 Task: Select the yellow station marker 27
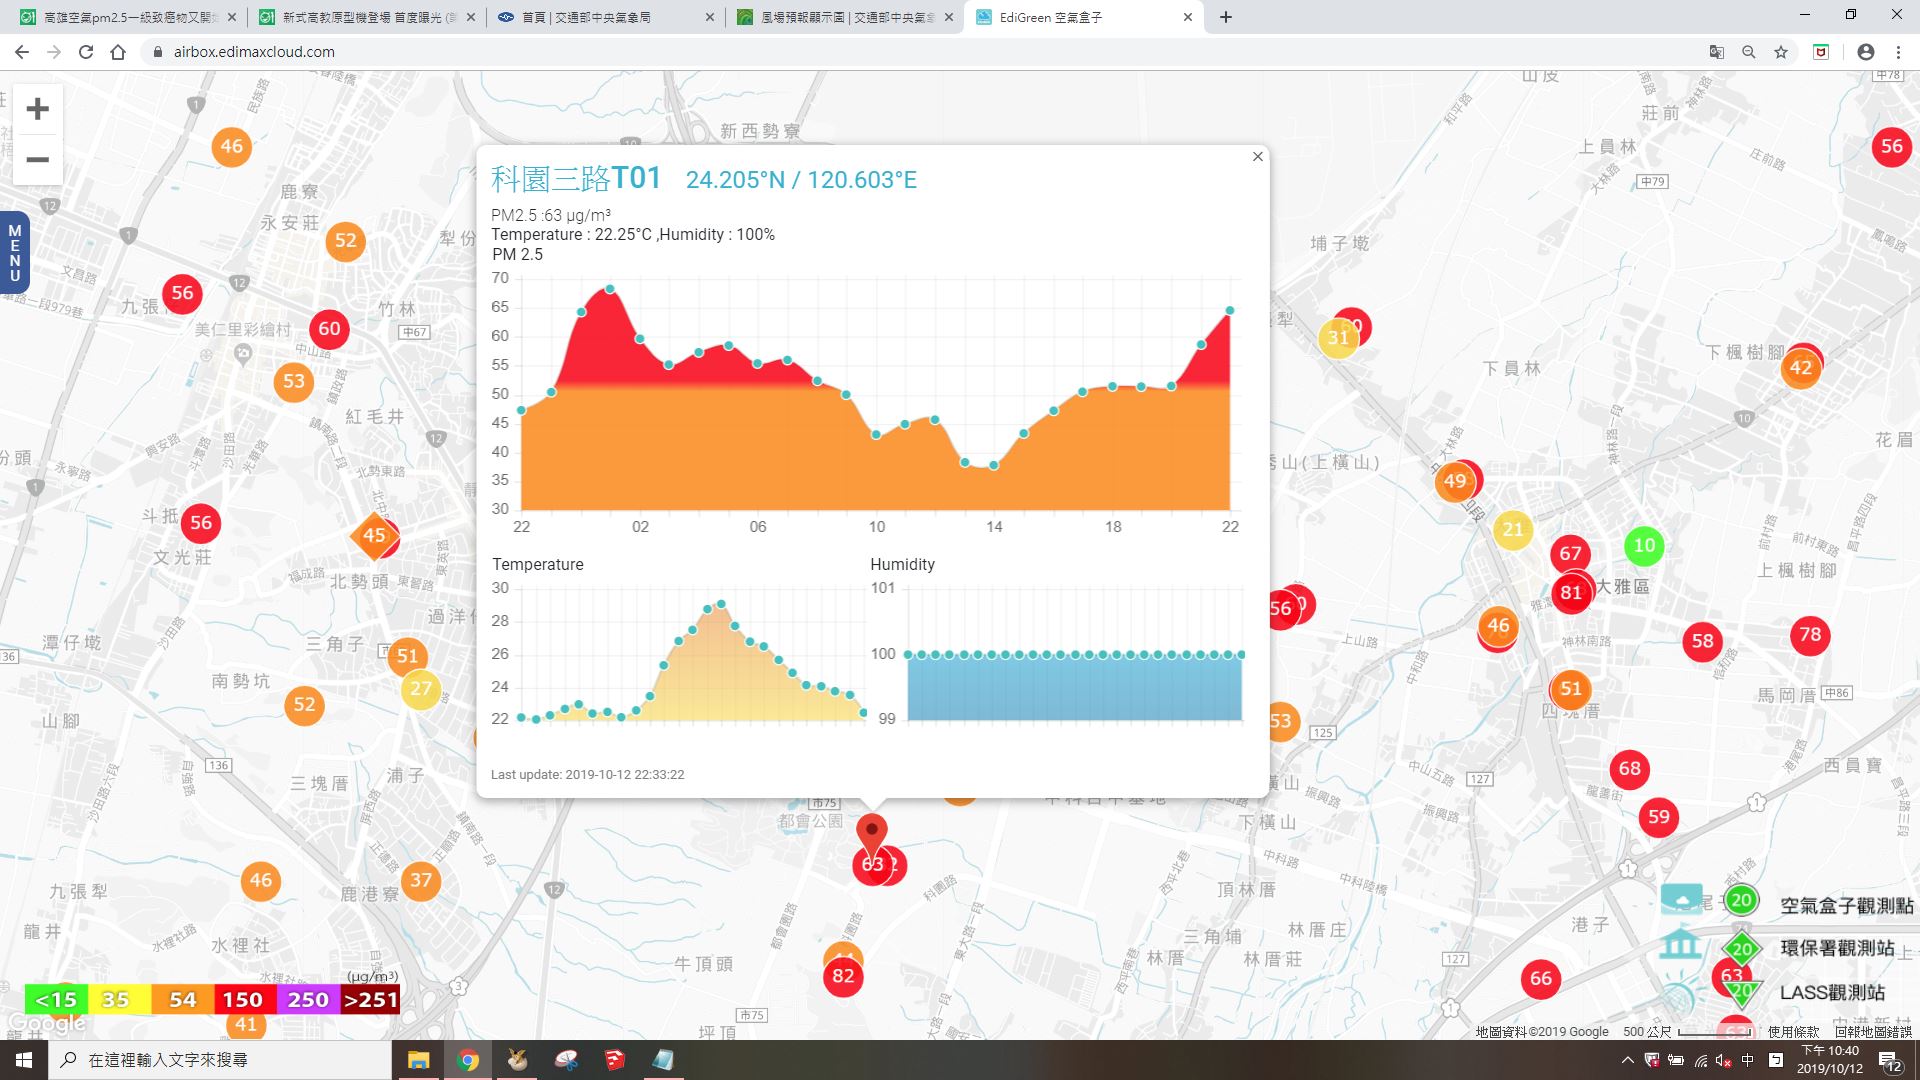[421, 688]
